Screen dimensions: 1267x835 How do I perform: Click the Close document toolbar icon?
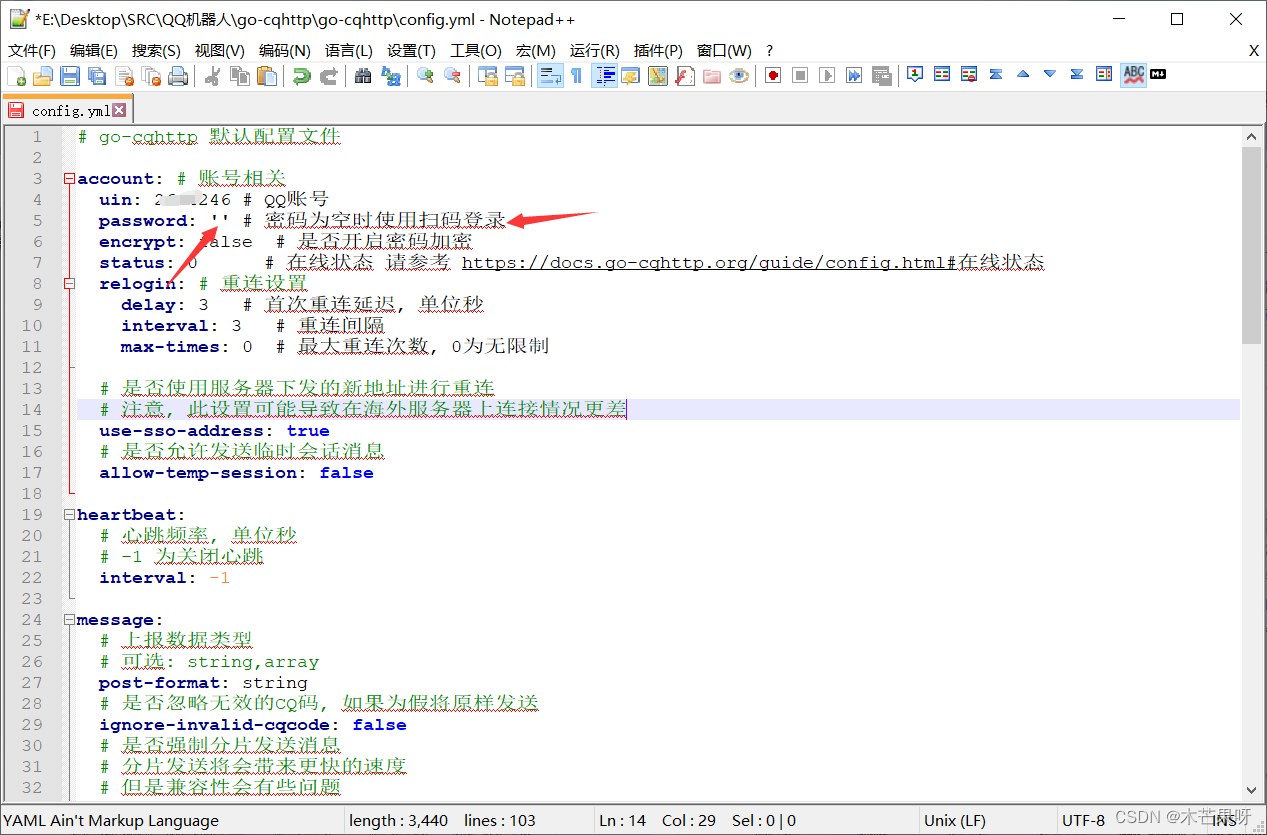tap(124, 76)
